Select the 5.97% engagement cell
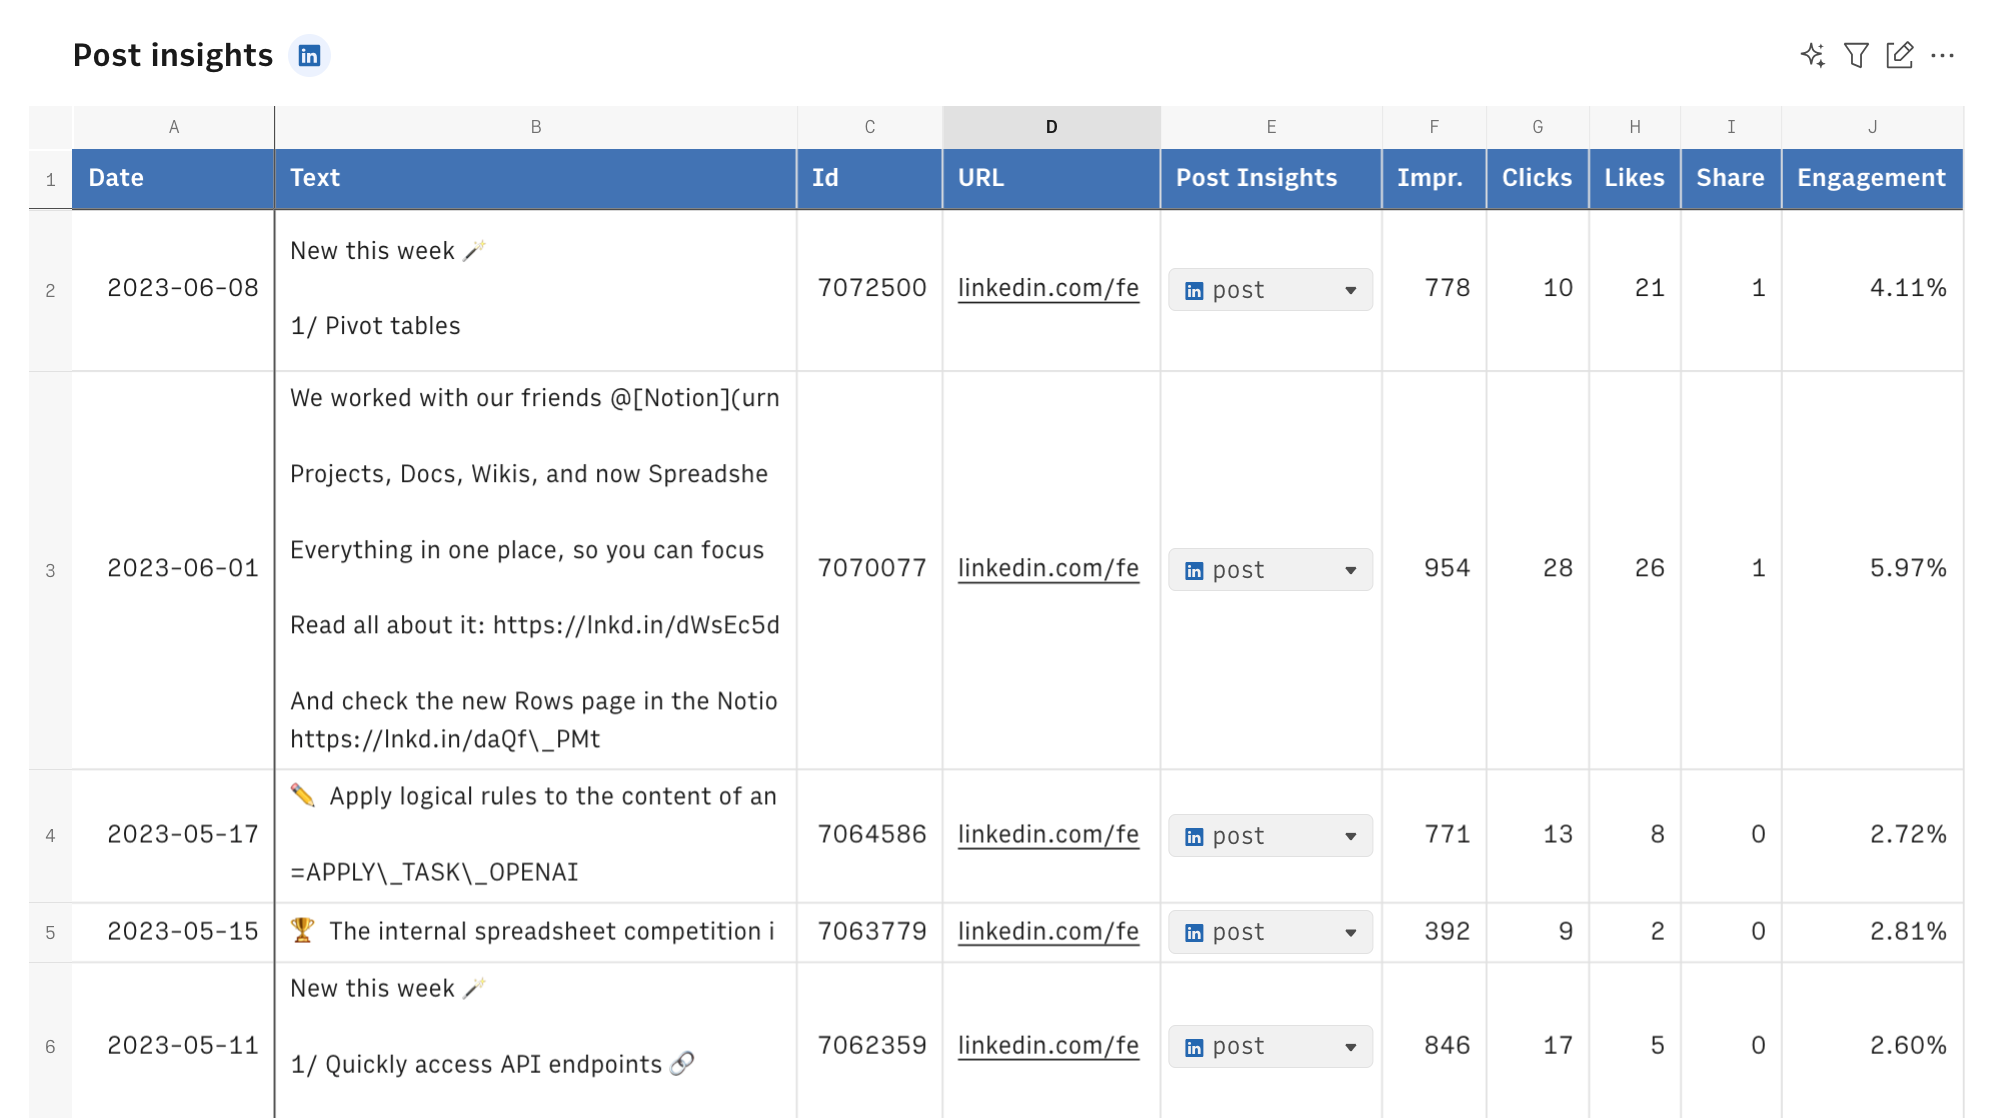2008x1118 pixels. pyautogui.click(x=1871, y=568)
